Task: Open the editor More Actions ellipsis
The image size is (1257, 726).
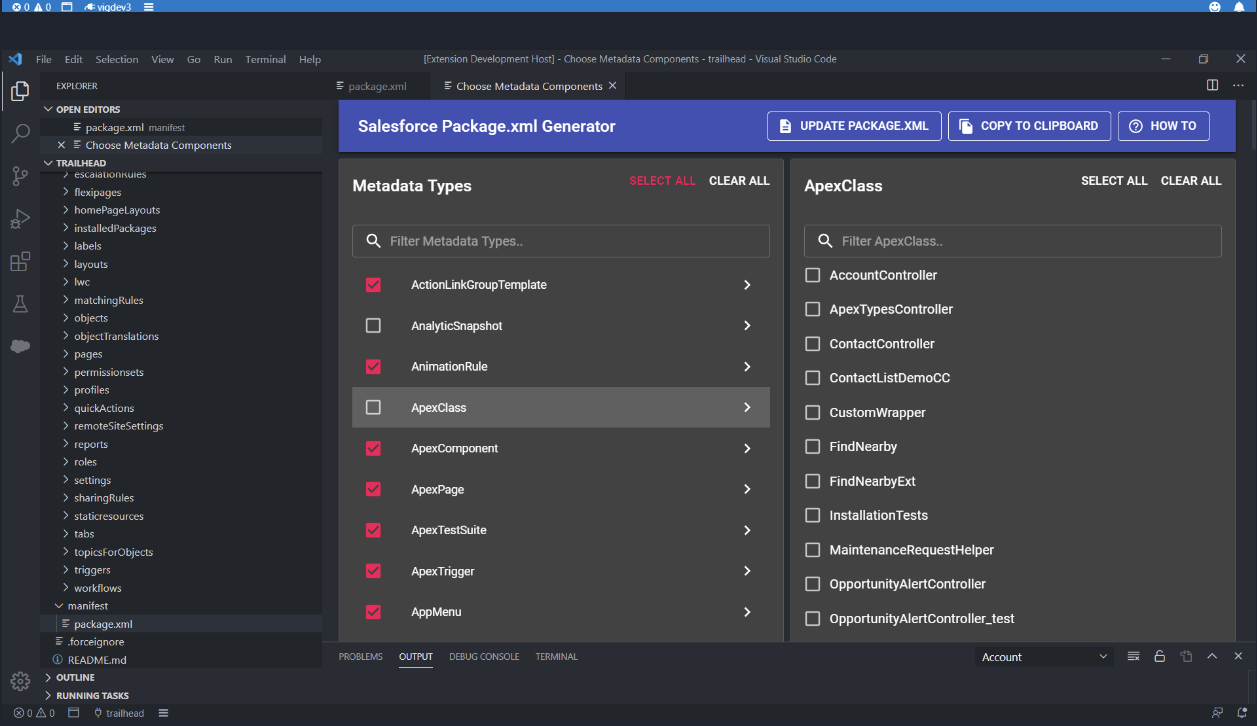Action: [x=1239, y=86]
